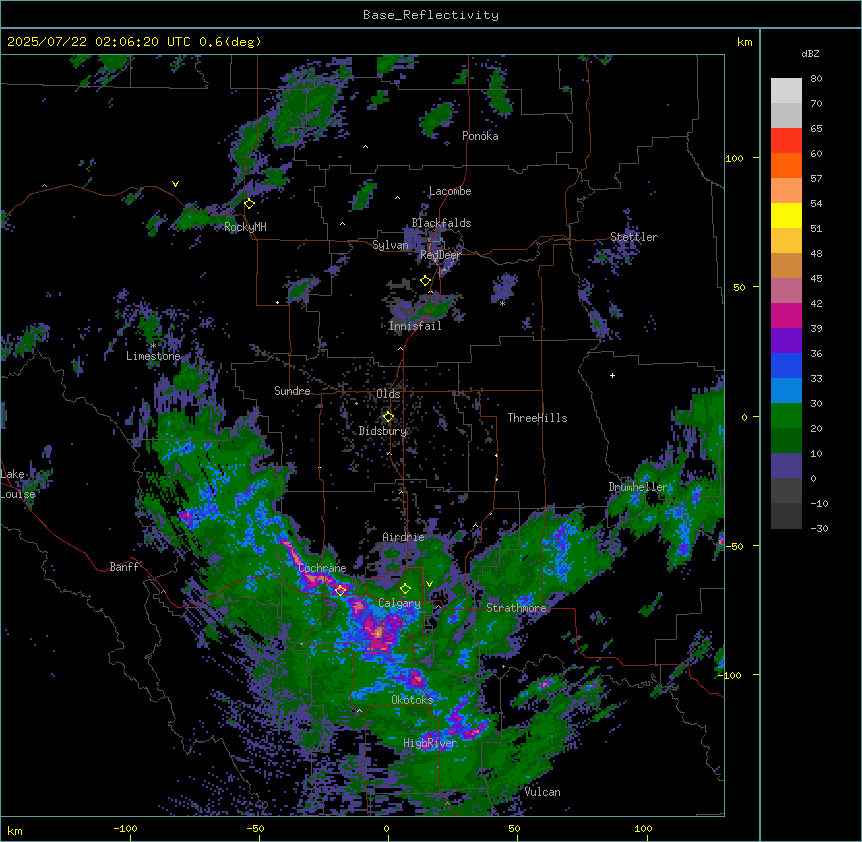The image size is (862, 842).
Task: Click the yellow V marker east of Calgary
Action: click(x=429, y=584)
